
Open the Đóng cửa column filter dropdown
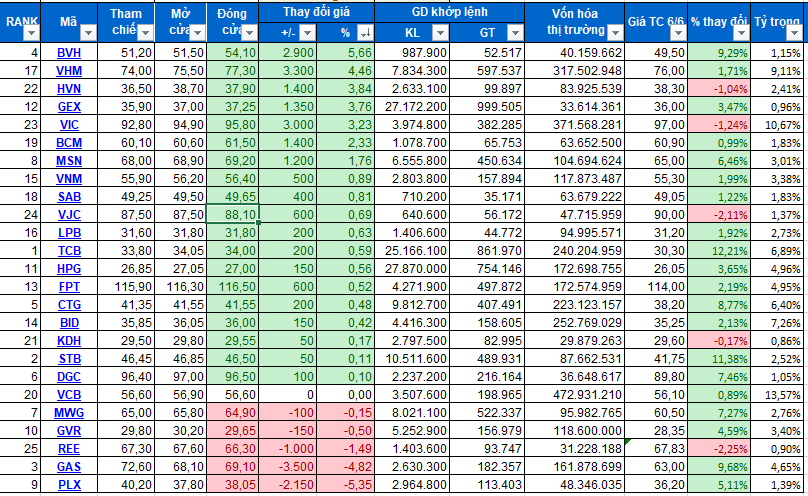(249, 33)
